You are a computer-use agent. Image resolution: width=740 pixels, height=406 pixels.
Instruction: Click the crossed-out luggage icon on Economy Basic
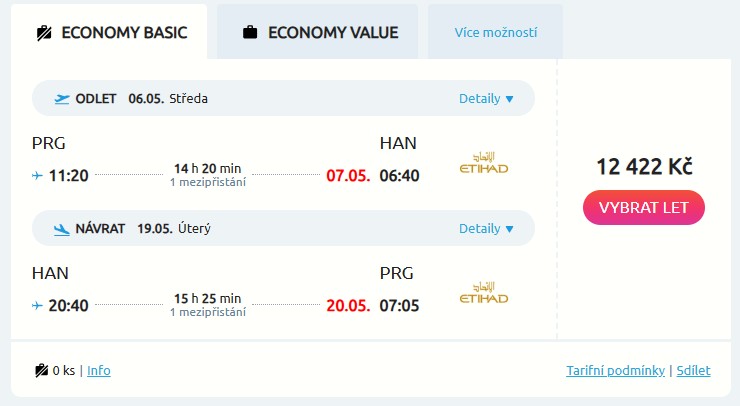click(44, 32)
